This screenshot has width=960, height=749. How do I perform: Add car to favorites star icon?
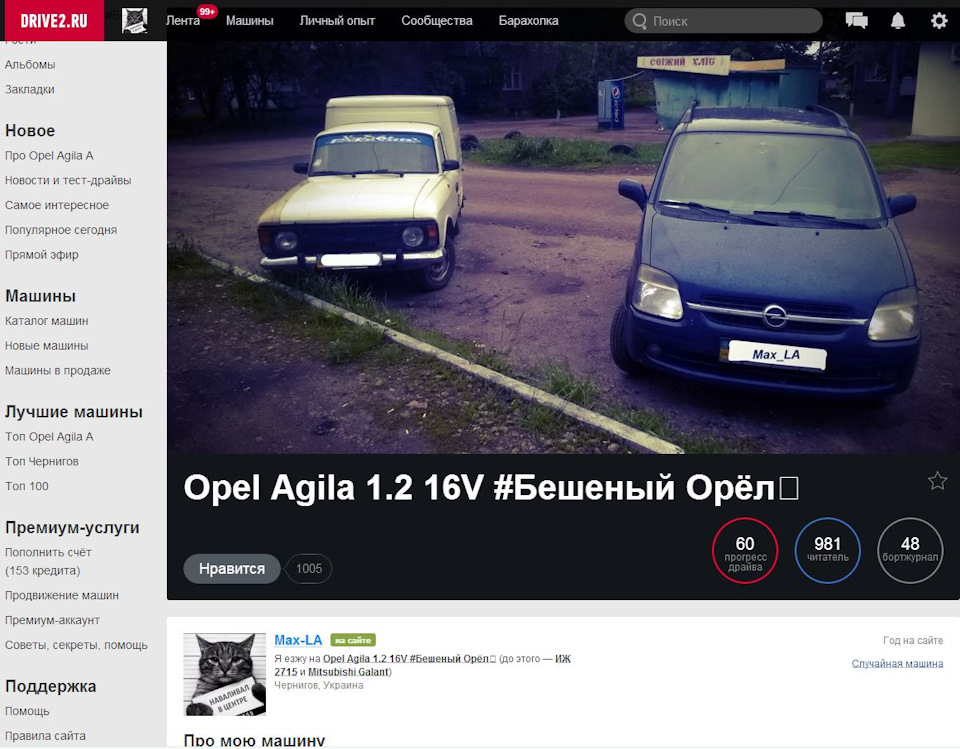click(x=937, y=481)
